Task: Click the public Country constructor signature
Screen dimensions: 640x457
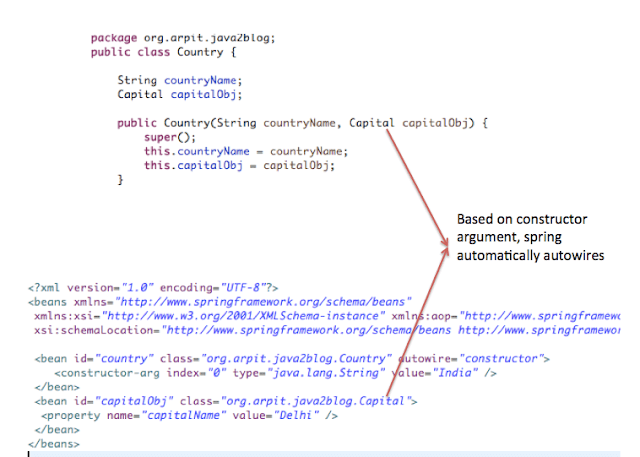Action: click(x=300, y=123)
